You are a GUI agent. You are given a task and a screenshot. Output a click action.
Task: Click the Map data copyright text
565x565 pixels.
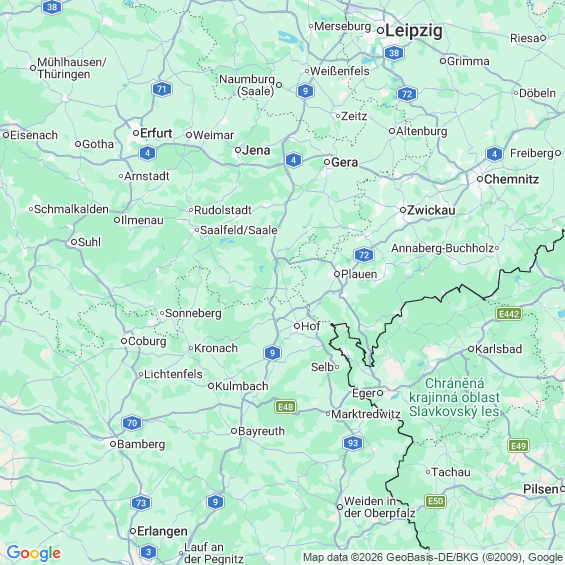point(434,557)
